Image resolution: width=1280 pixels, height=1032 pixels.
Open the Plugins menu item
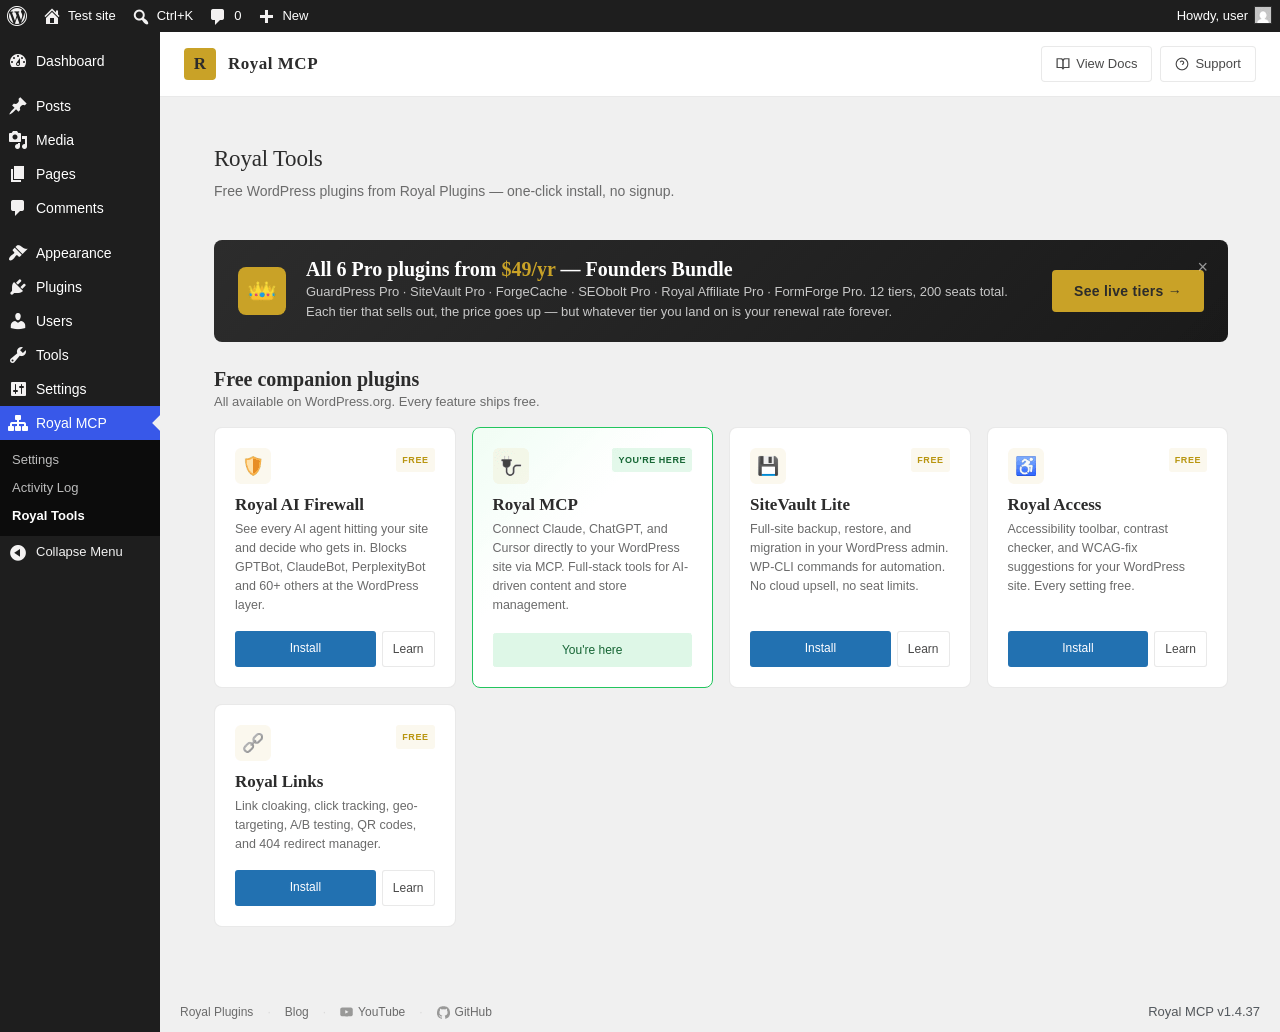tap(80, 287)
